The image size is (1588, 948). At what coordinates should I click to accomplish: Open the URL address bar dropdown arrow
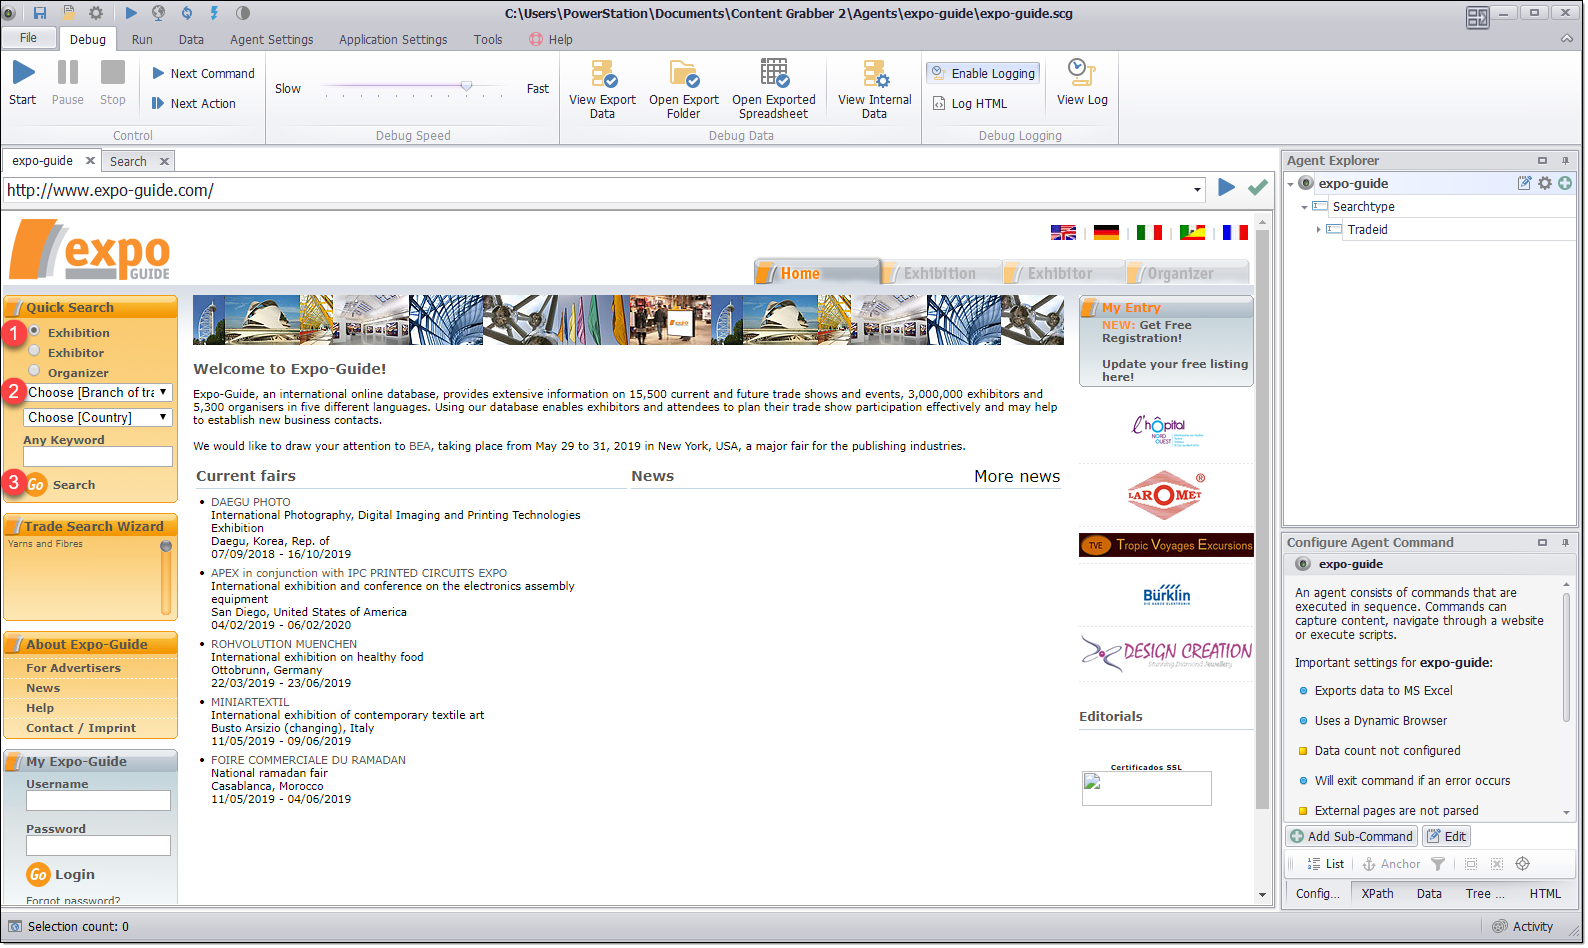[1197, 190]
